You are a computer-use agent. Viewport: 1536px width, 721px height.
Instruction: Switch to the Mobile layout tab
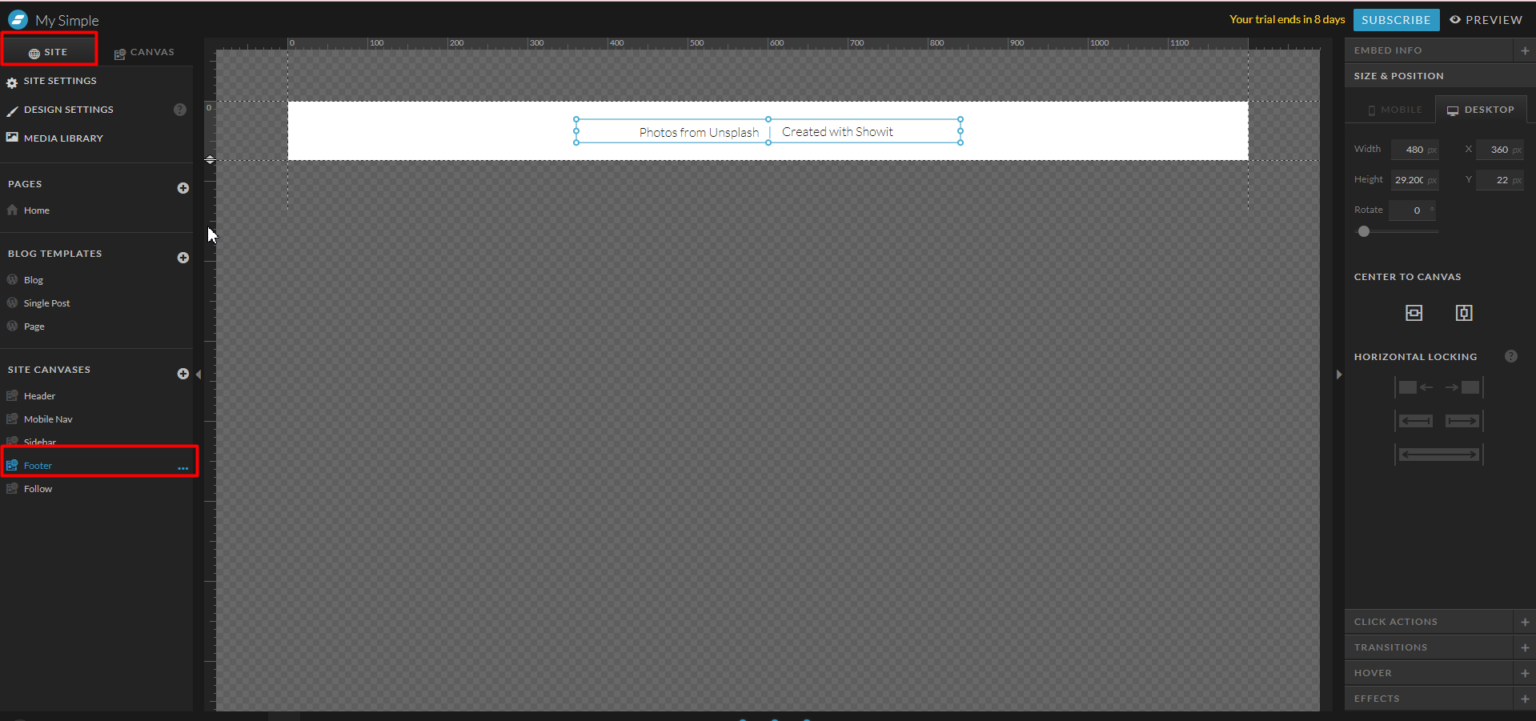(1394, 110)
